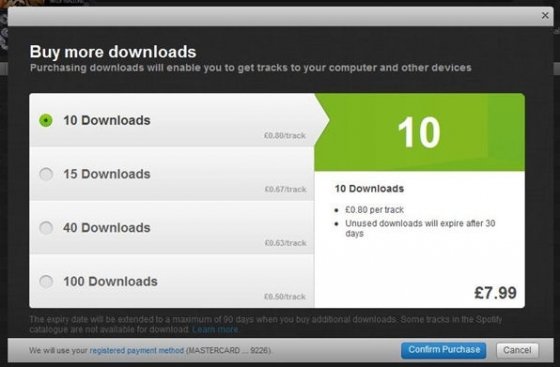Select the 10 Downloads radio button
The image size is (560, 367).
click(x=46, y=120)
